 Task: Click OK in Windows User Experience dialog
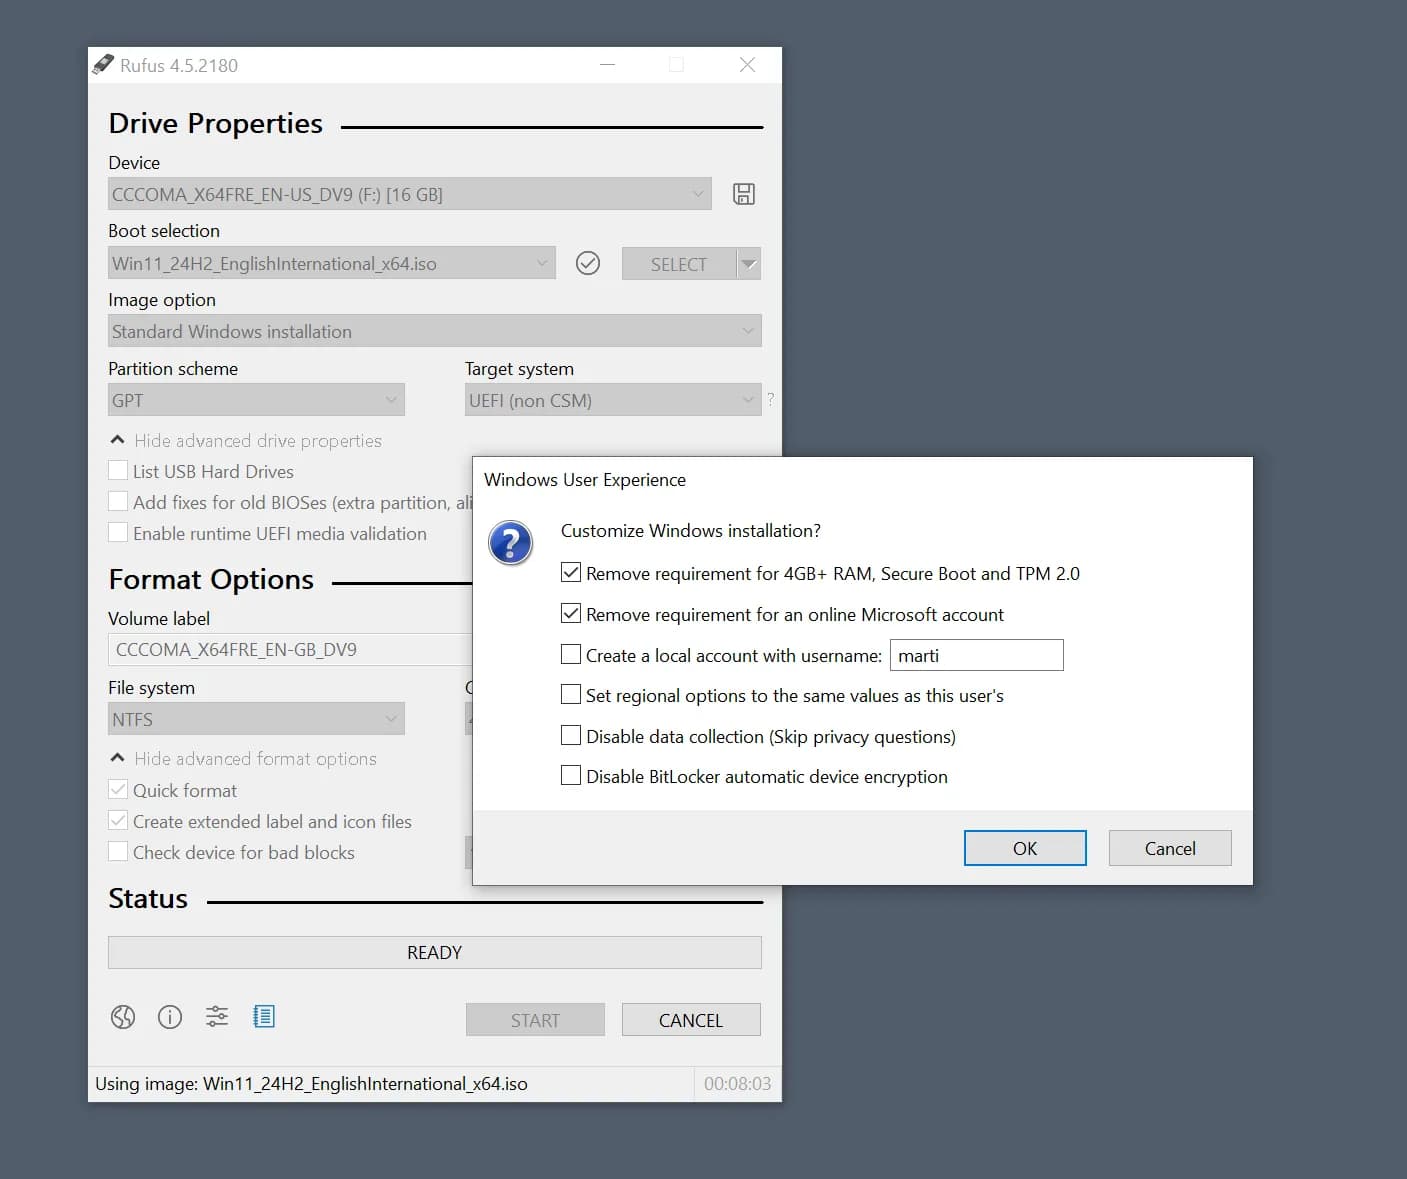click(1025, 848)
